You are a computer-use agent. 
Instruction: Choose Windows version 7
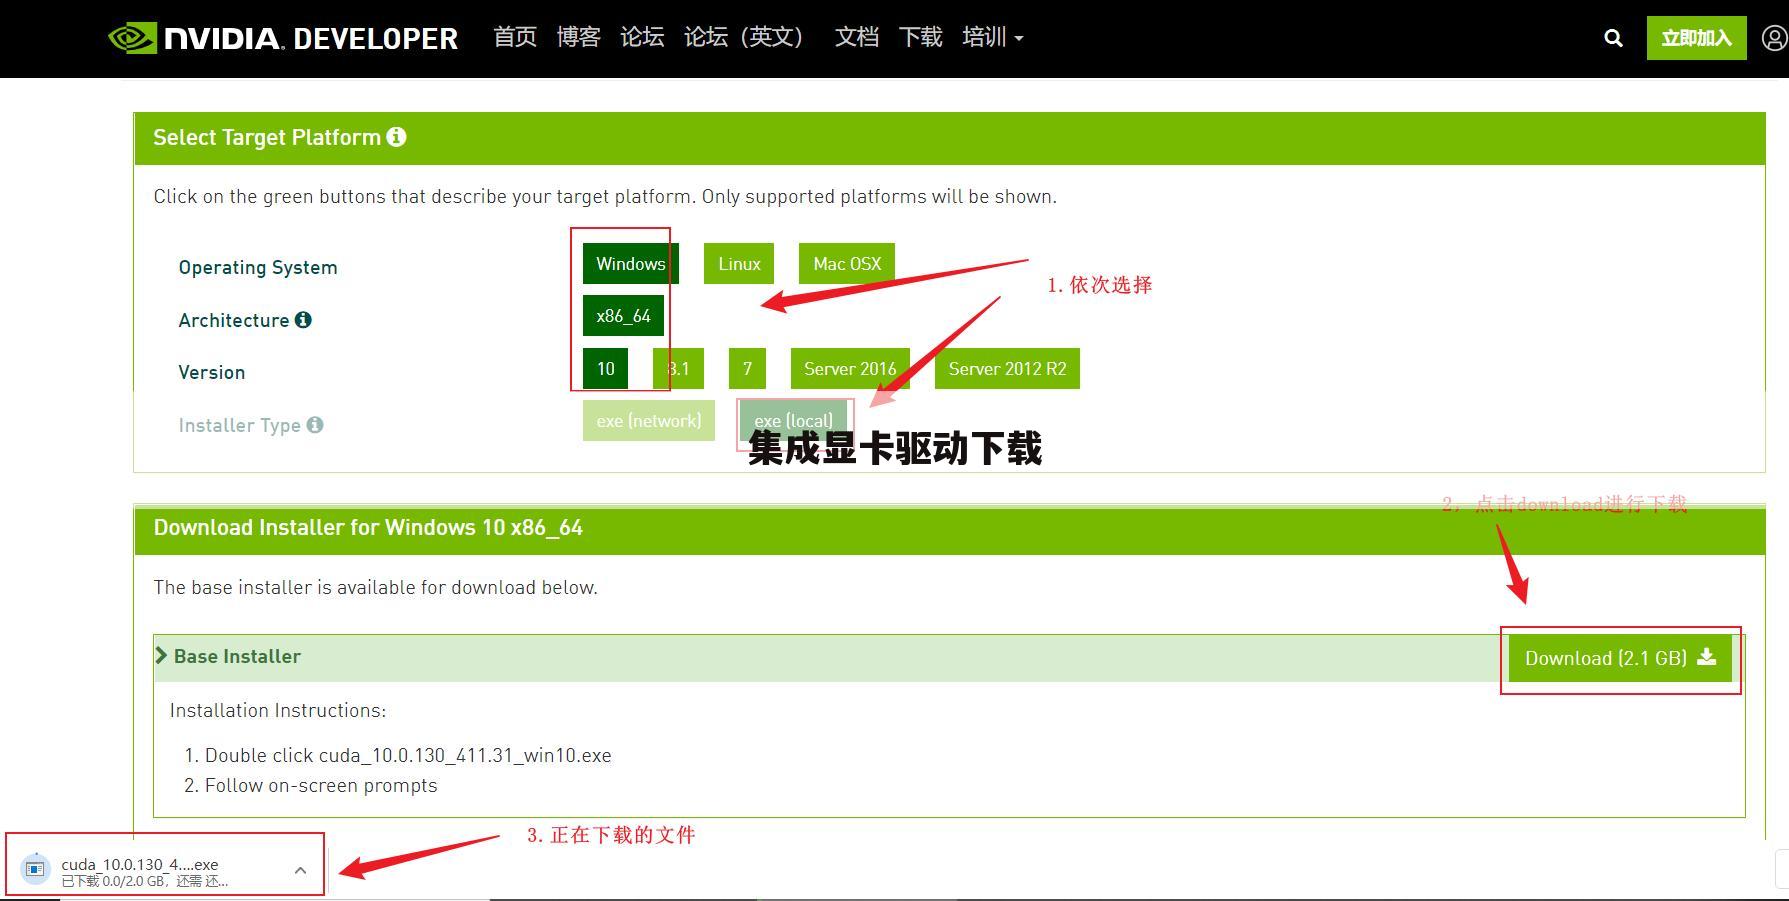click(x=747, y=369)
